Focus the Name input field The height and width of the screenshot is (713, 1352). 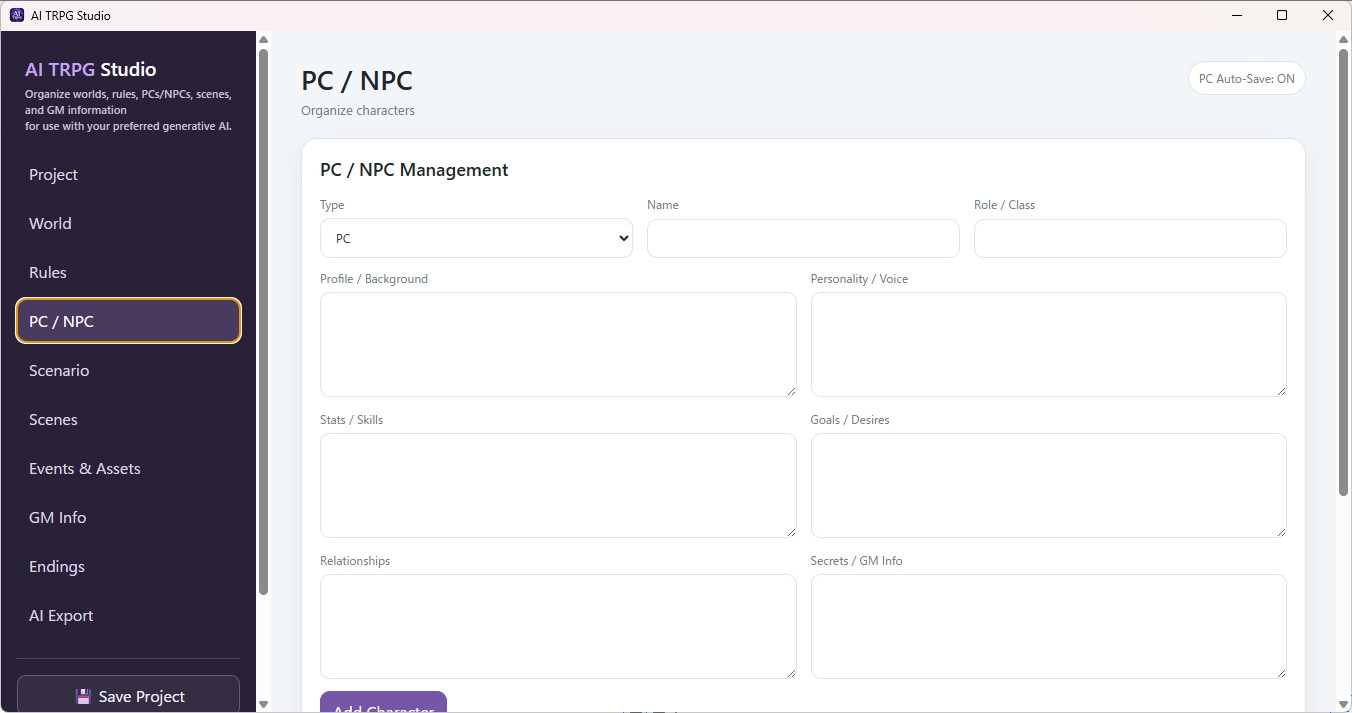803,238
